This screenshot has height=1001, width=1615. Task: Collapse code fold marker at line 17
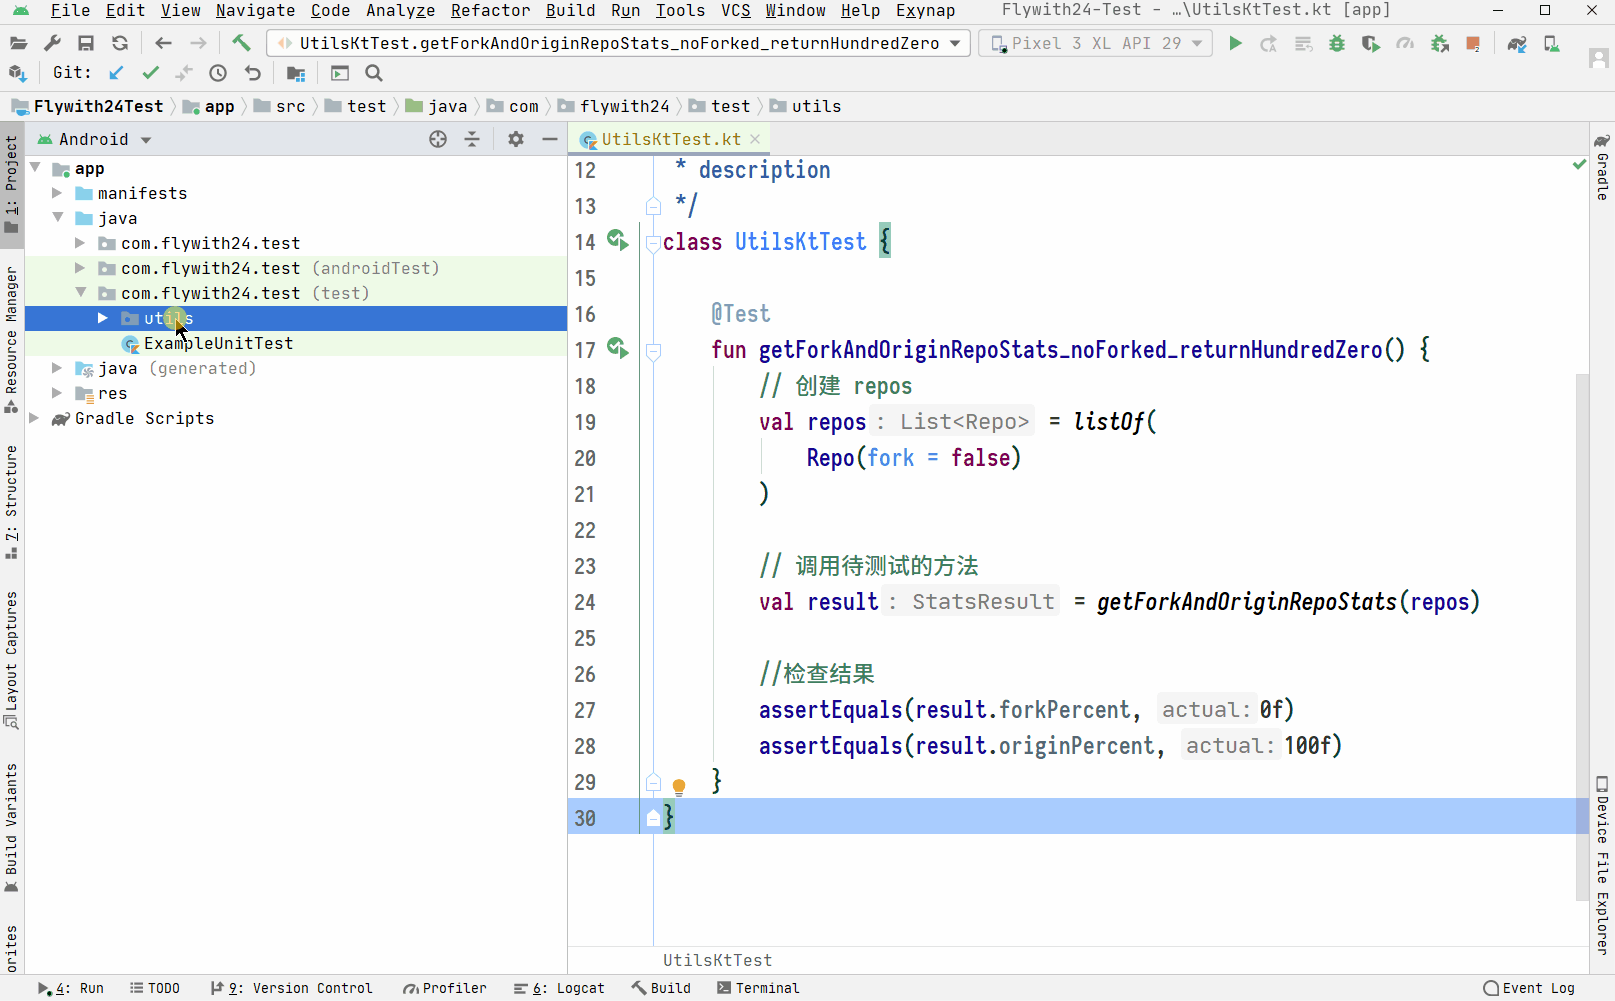(x=653, y=351)
